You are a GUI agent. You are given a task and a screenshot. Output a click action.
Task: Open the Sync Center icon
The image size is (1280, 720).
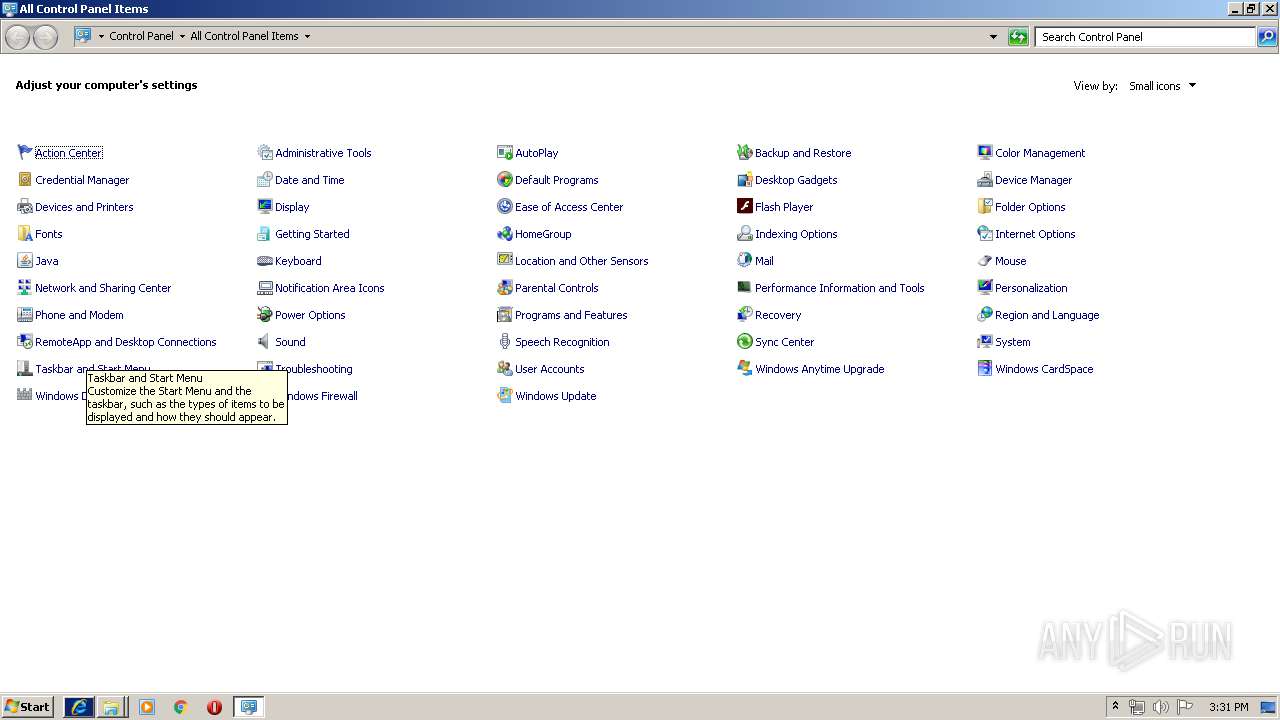tap(745, 342)
